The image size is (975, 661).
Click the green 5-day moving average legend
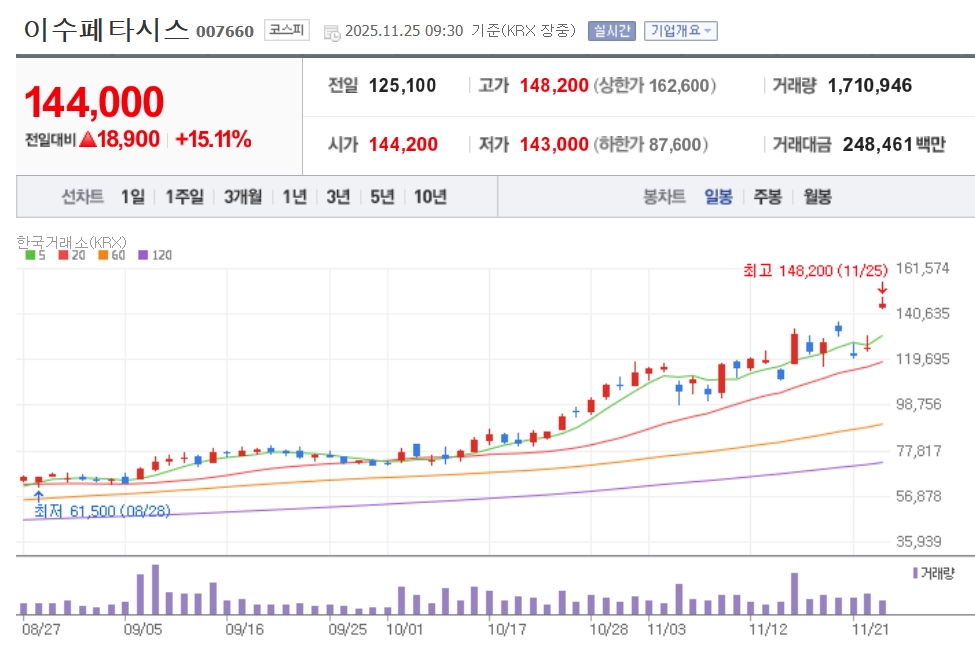pos(35,255)
